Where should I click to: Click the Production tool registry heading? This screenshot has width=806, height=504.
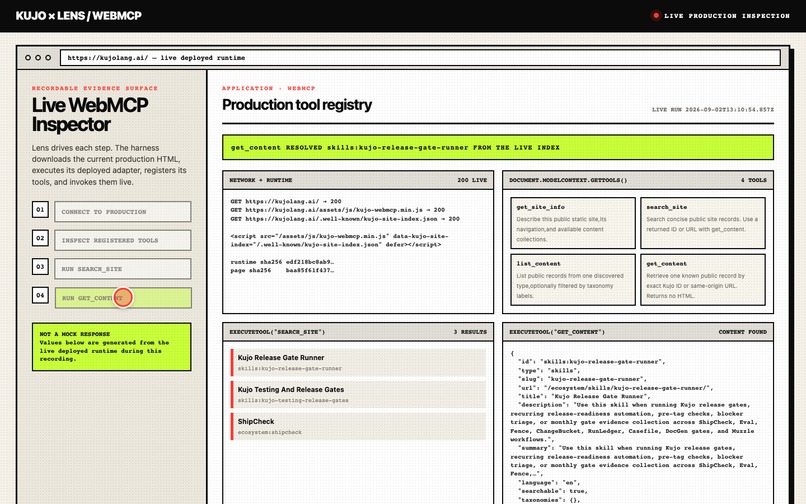click(297, 105)
